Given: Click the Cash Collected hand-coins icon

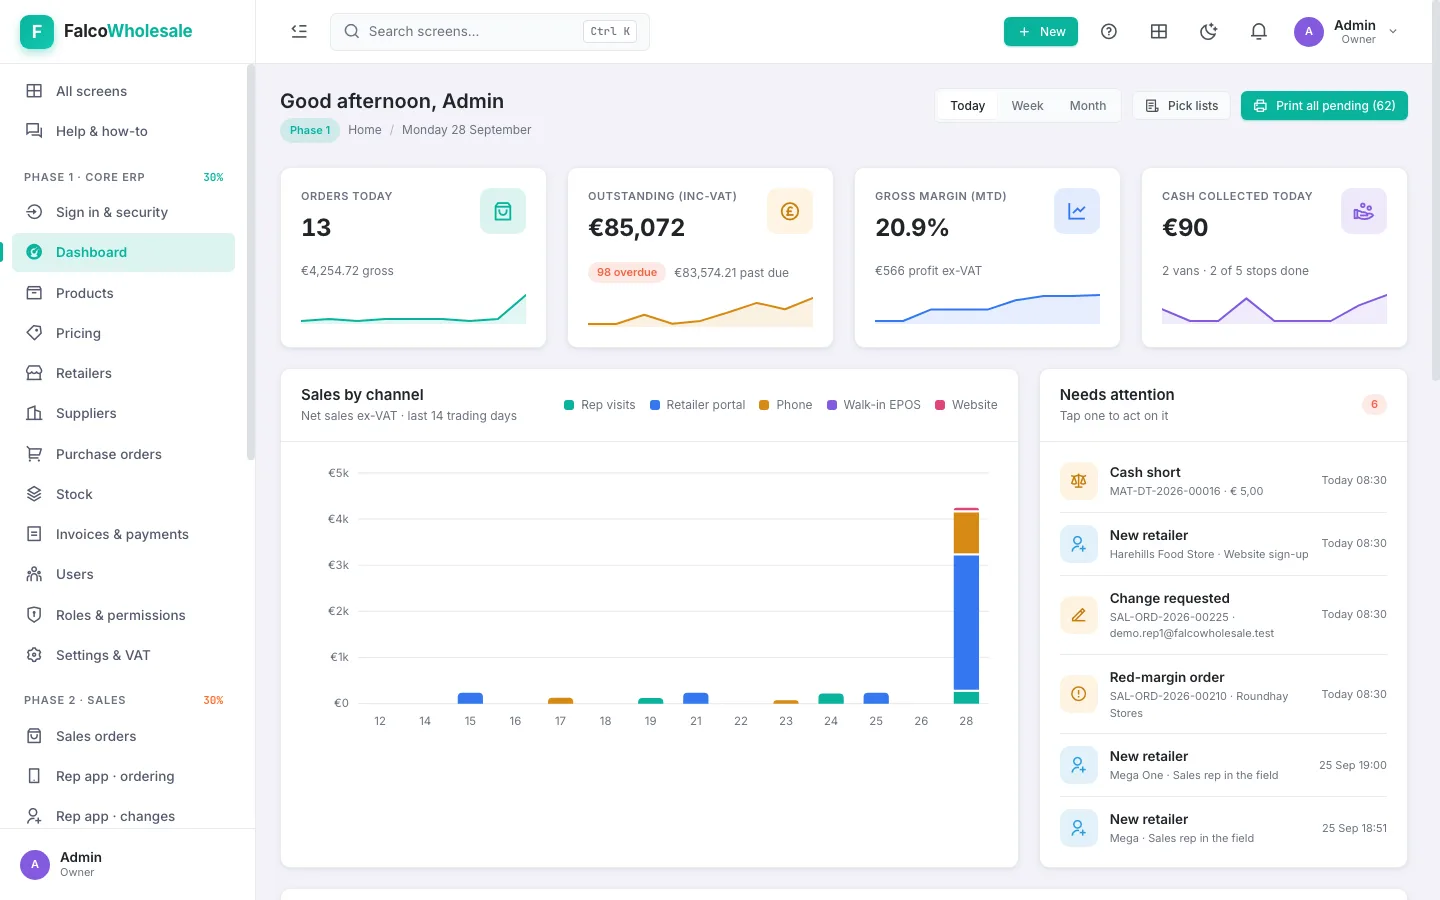Looking at the screenshot, I should pos(1364,211).
